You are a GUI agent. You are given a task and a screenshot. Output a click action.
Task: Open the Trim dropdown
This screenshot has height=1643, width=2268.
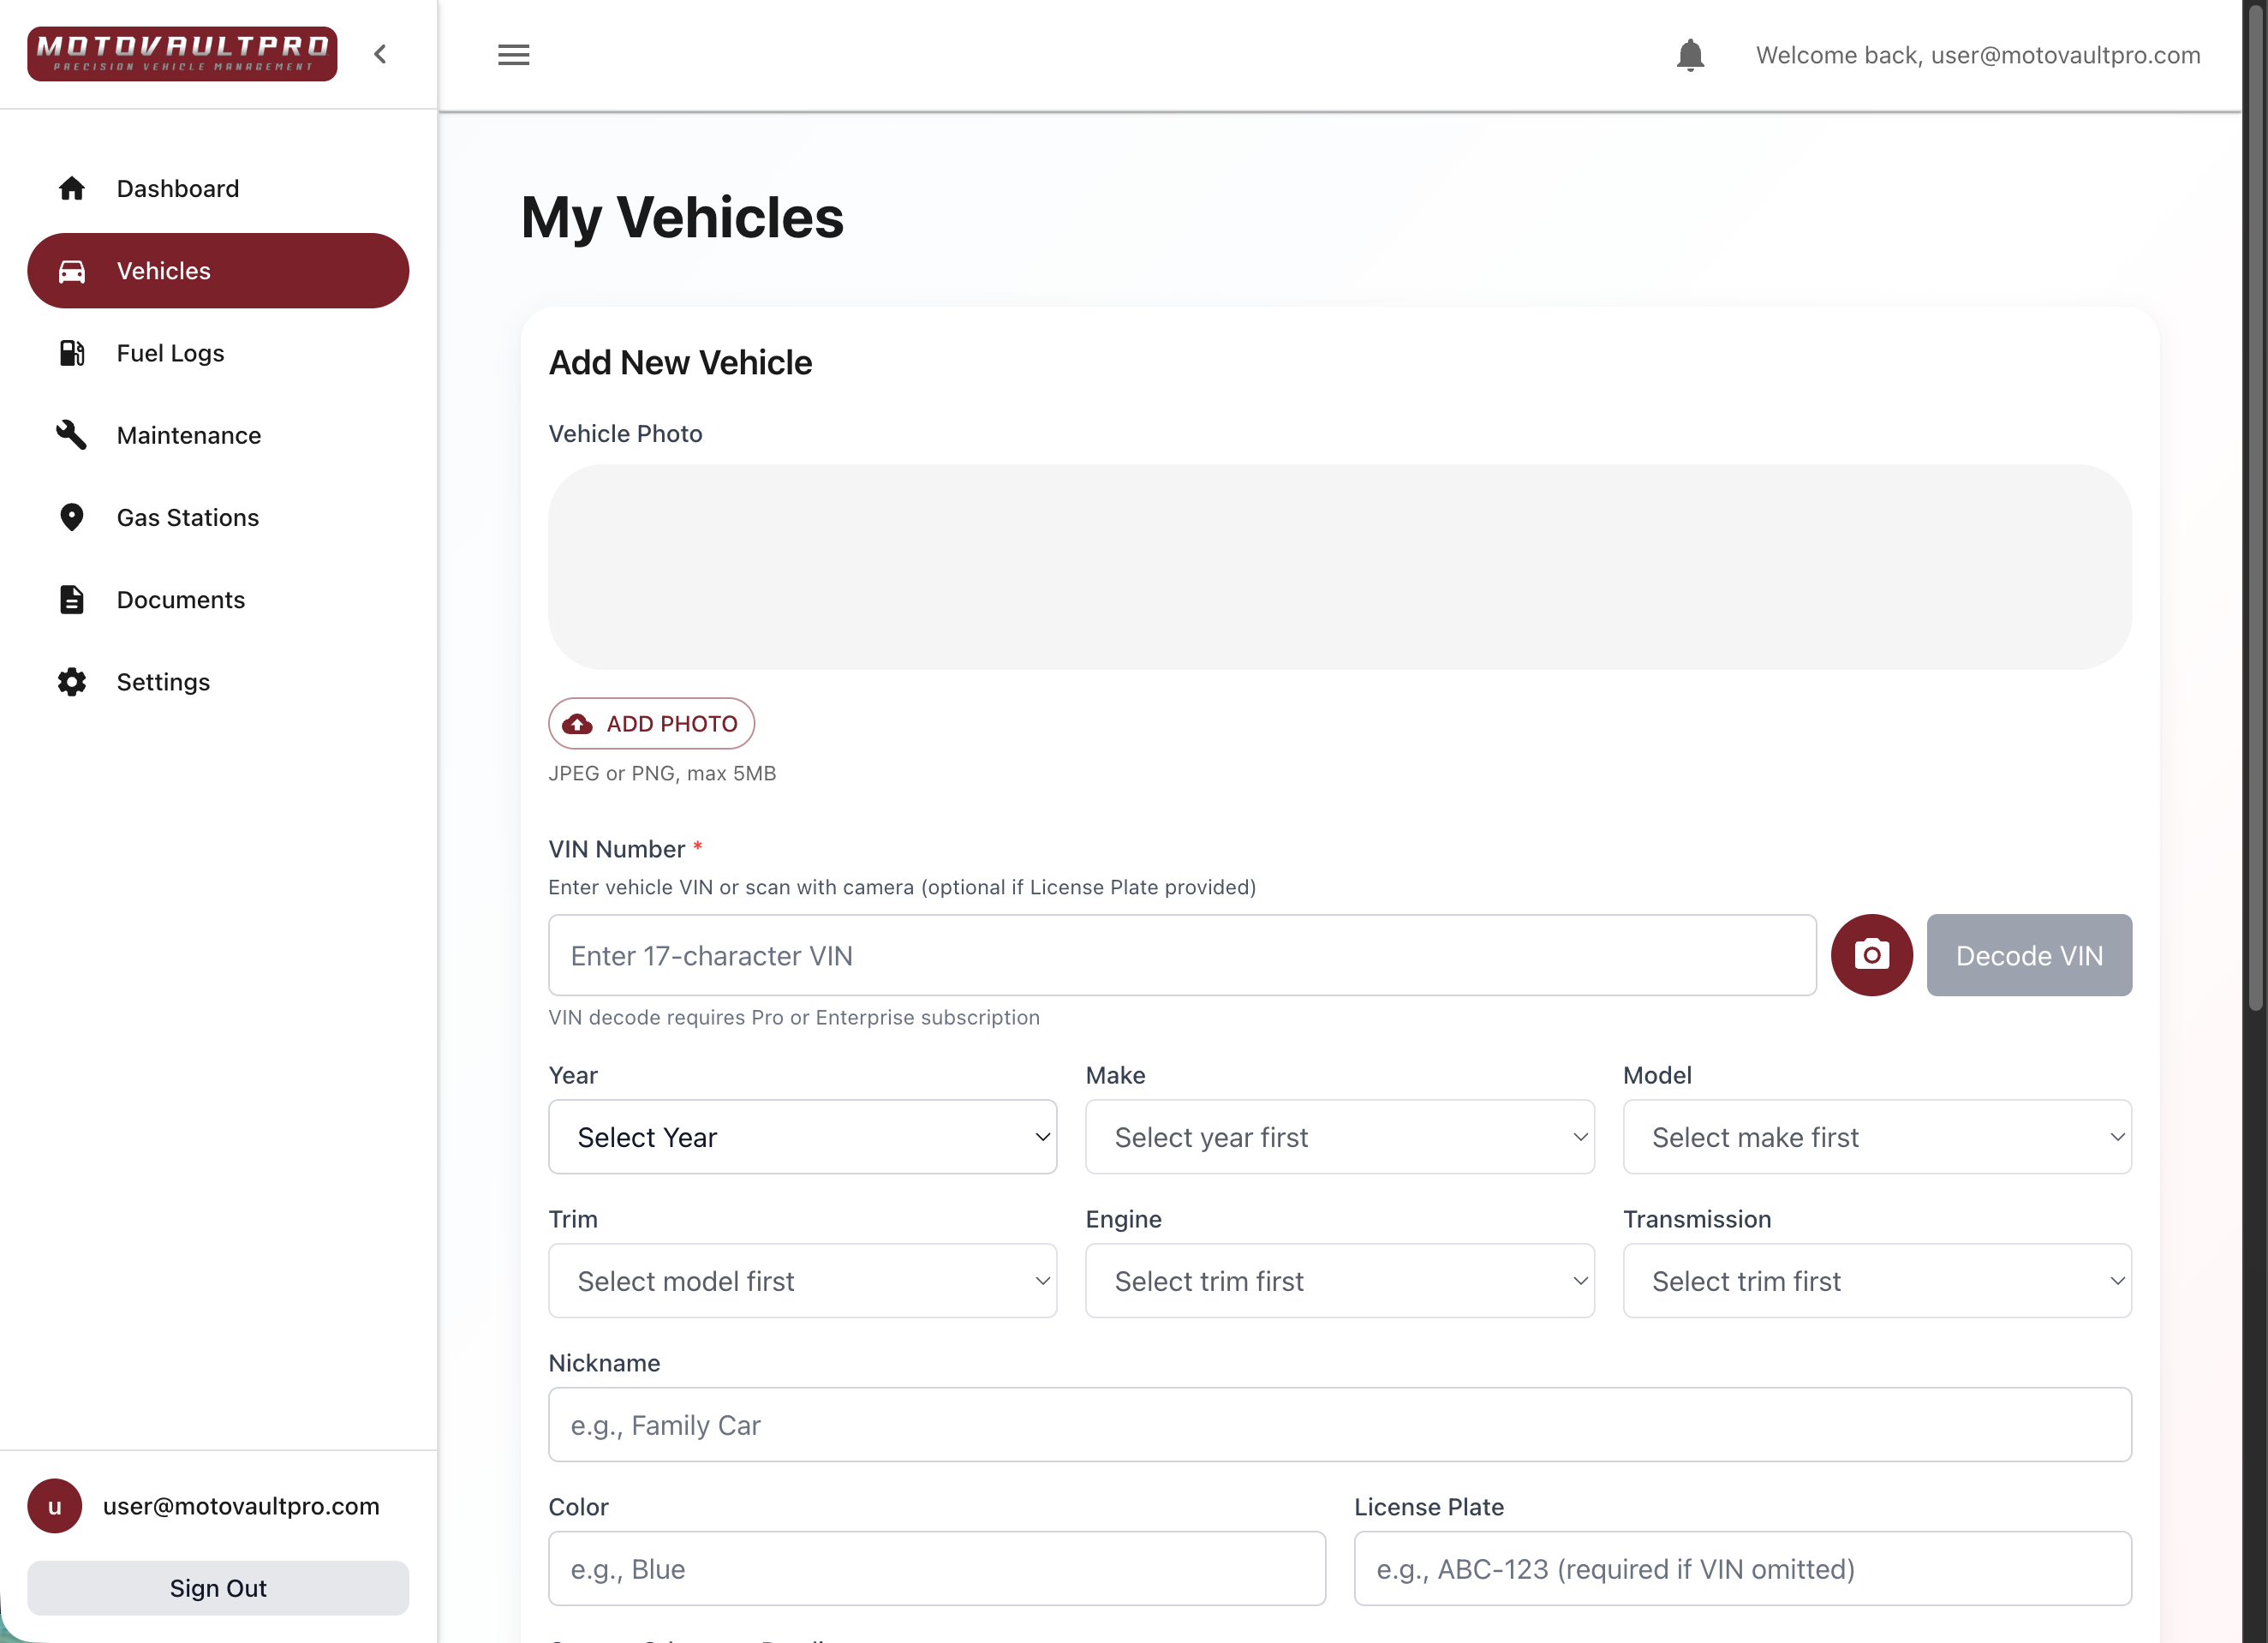(x=802, y=1281)
